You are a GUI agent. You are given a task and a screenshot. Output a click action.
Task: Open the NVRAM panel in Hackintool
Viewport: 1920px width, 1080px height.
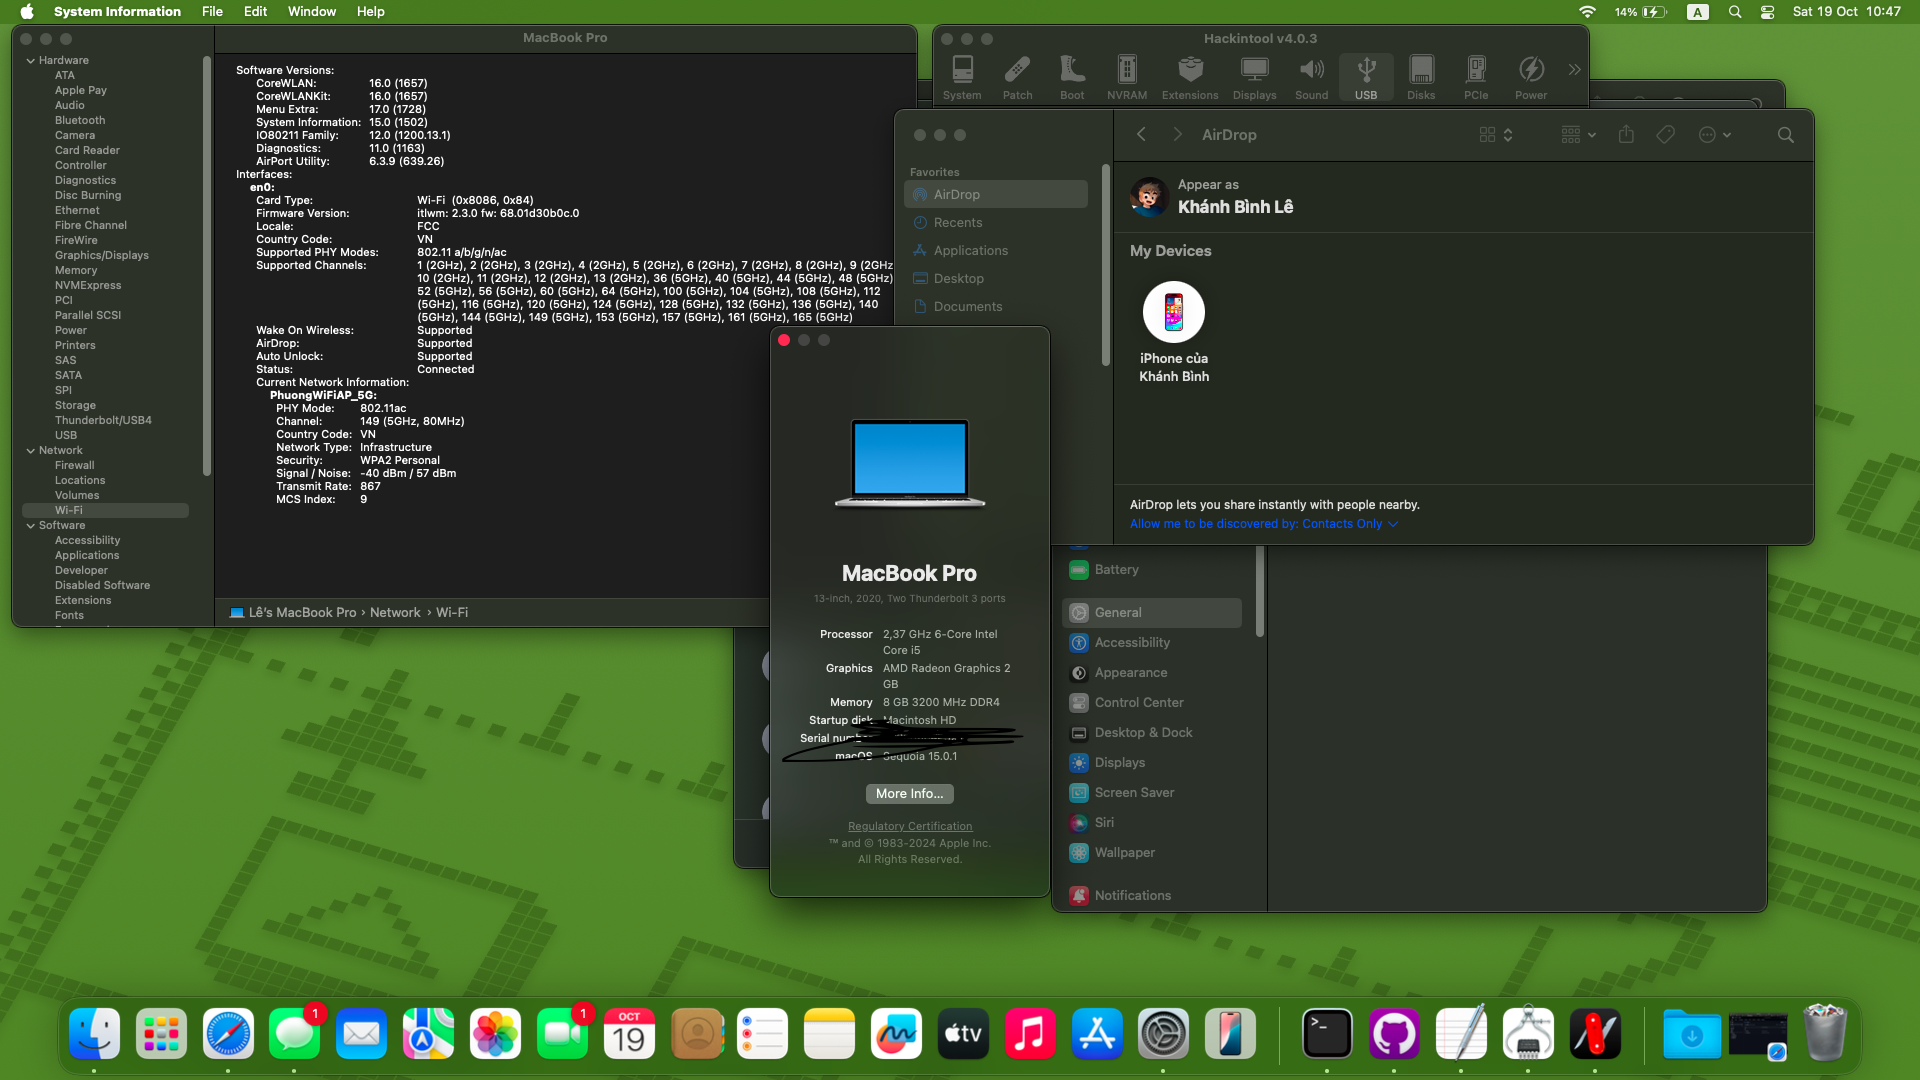point(1126,75)
